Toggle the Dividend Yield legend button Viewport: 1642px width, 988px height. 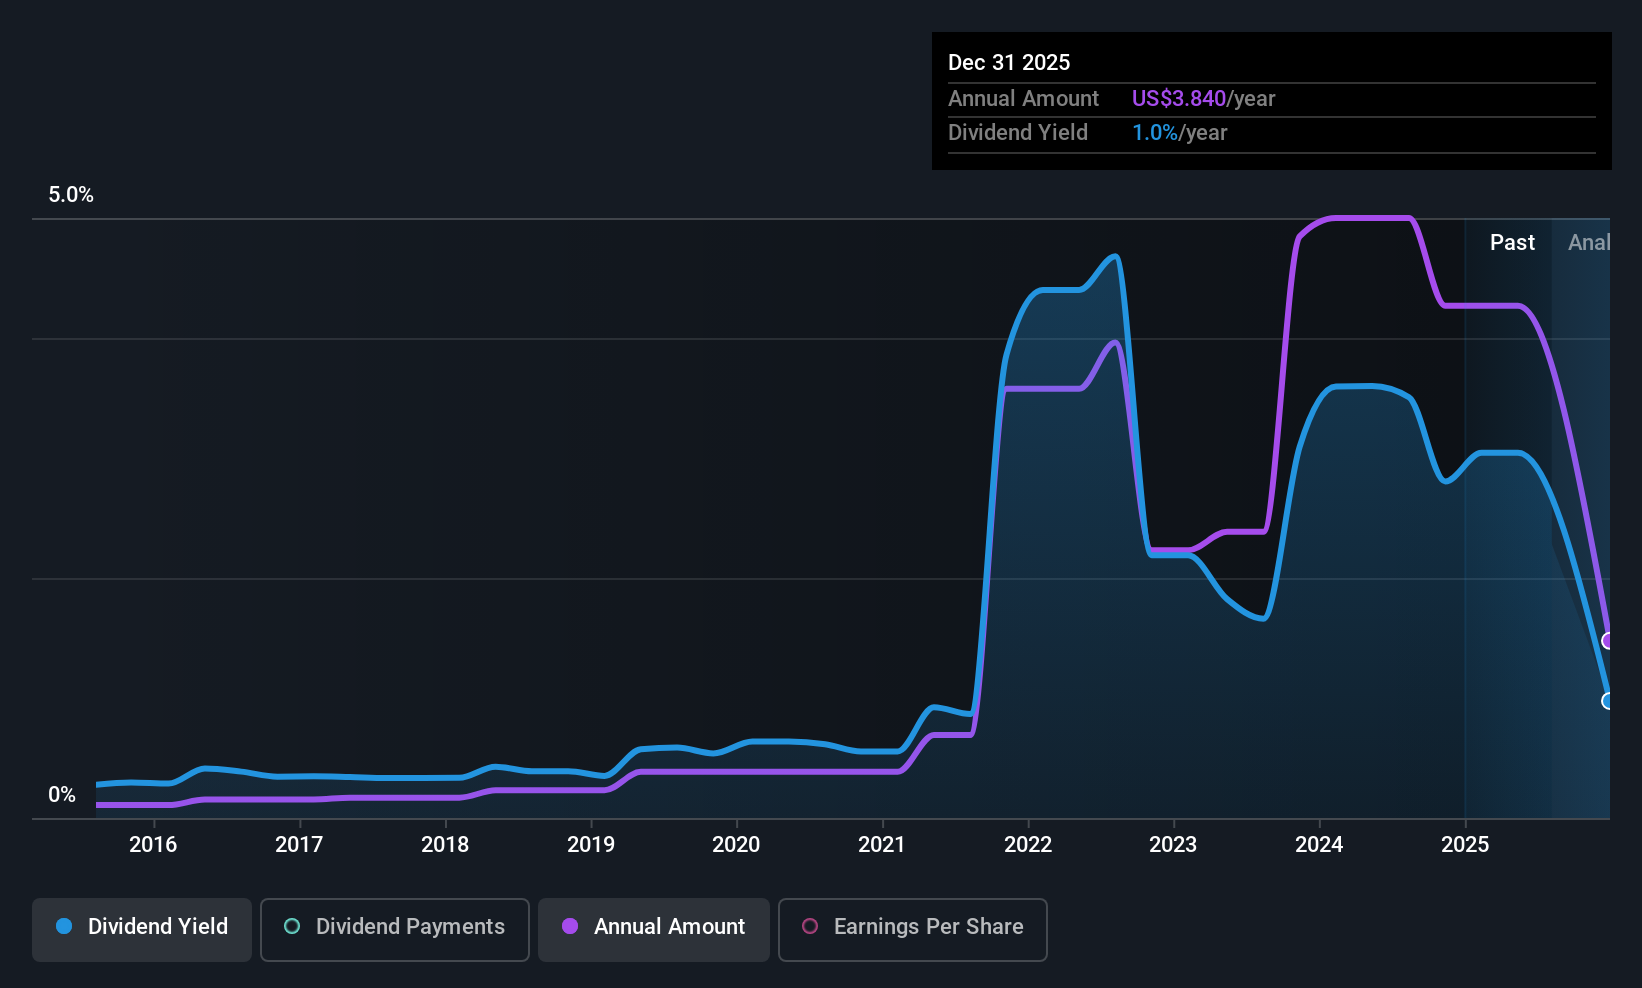[142, 930]
